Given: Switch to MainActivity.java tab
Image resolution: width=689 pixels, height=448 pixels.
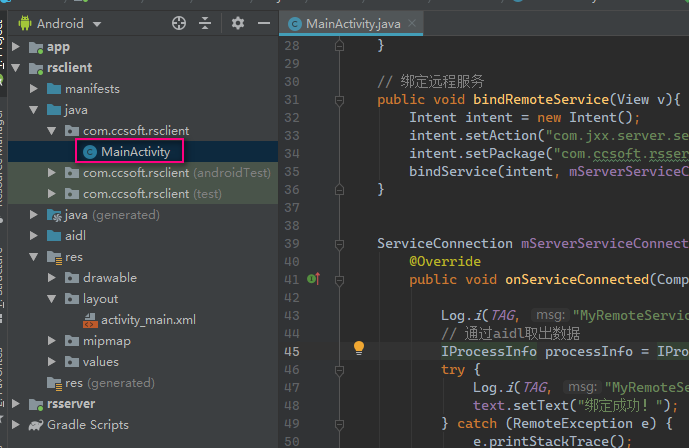Looking at the screenshot, I should pyautogui.click(x=353, y=24).
